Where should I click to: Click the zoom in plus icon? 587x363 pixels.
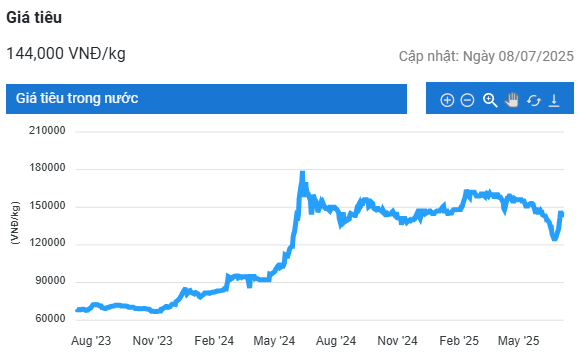pyautogui.click(x=447, y=100)
